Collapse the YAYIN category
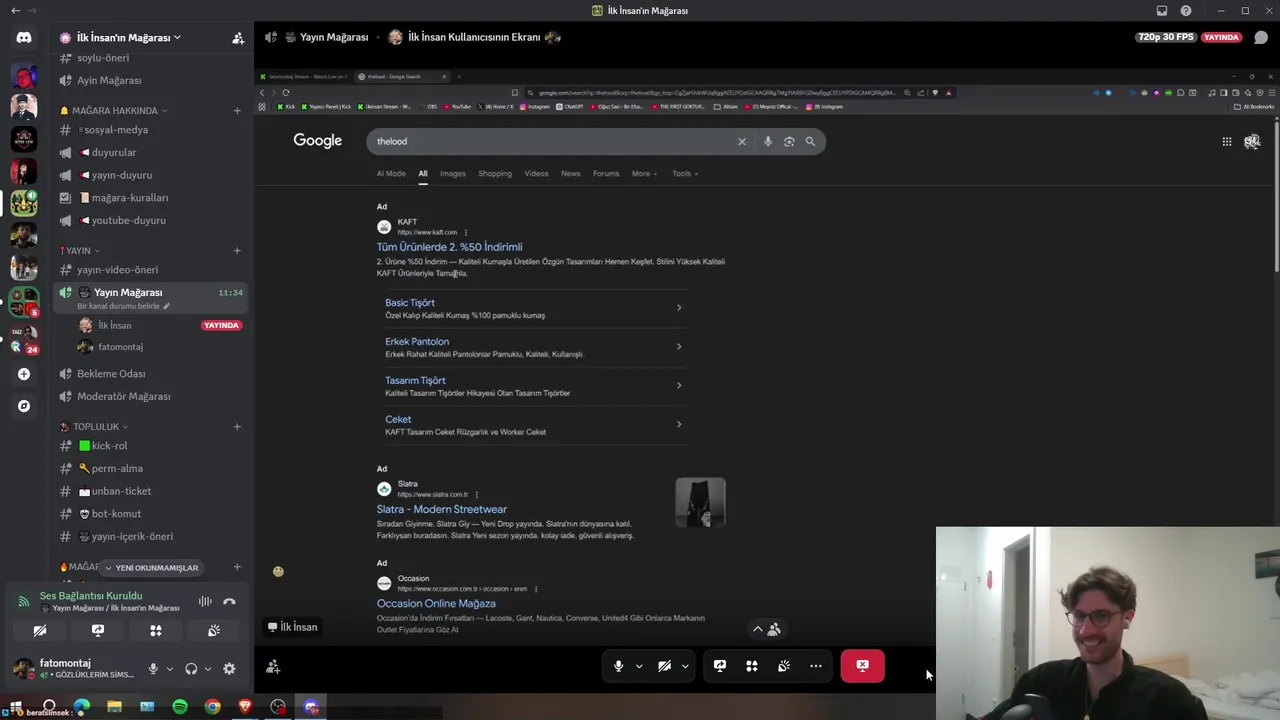This screenshot has height=720, width=1280. [x=79, y=251]
